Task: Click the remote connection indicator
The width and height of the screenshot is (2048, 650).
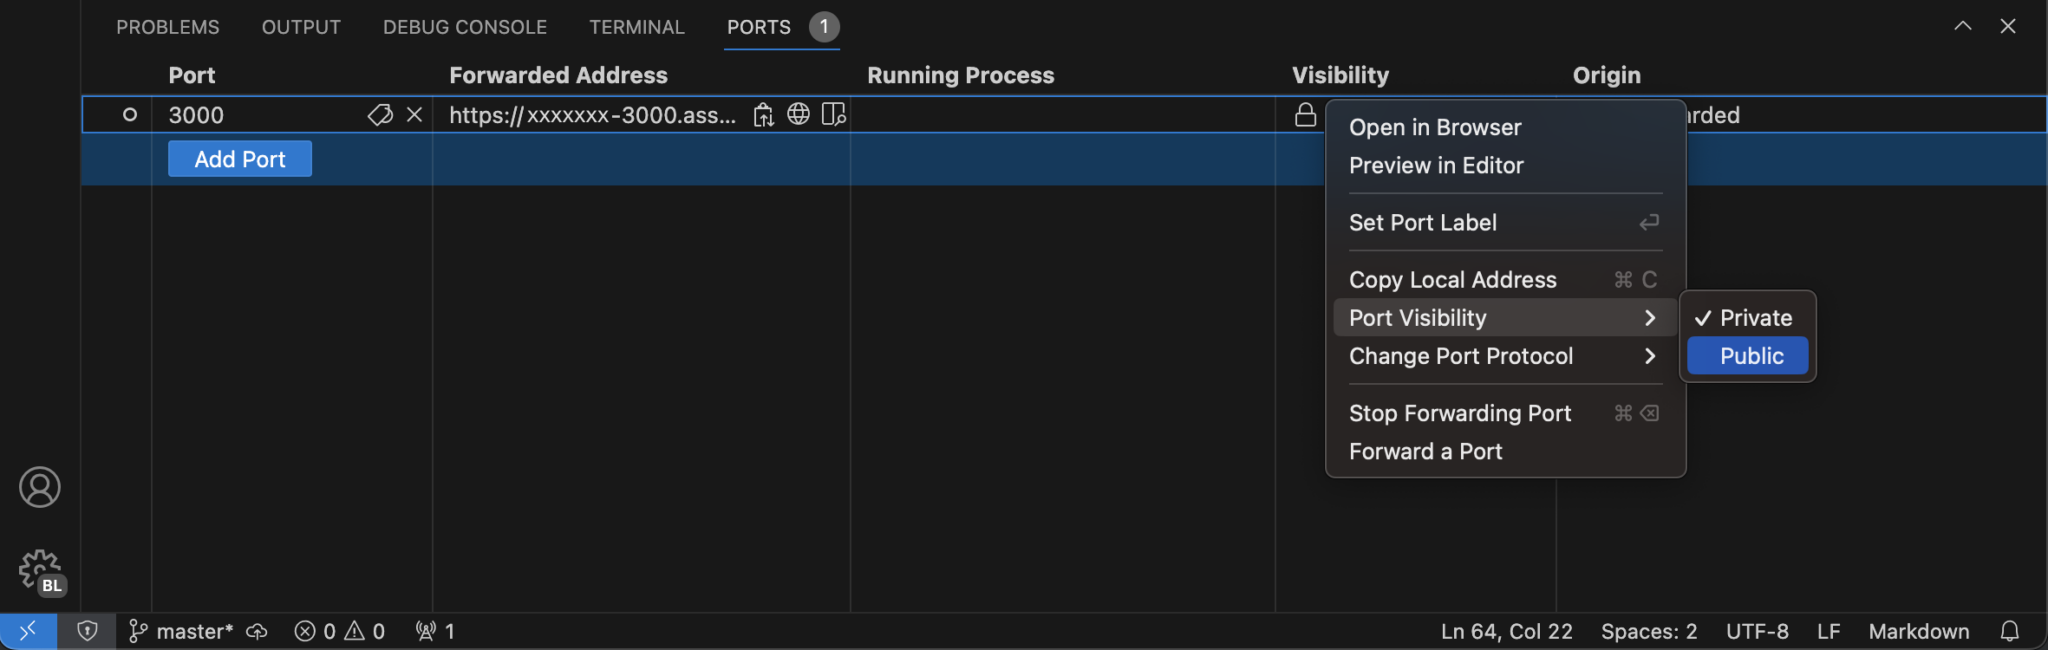Action: 27,631
